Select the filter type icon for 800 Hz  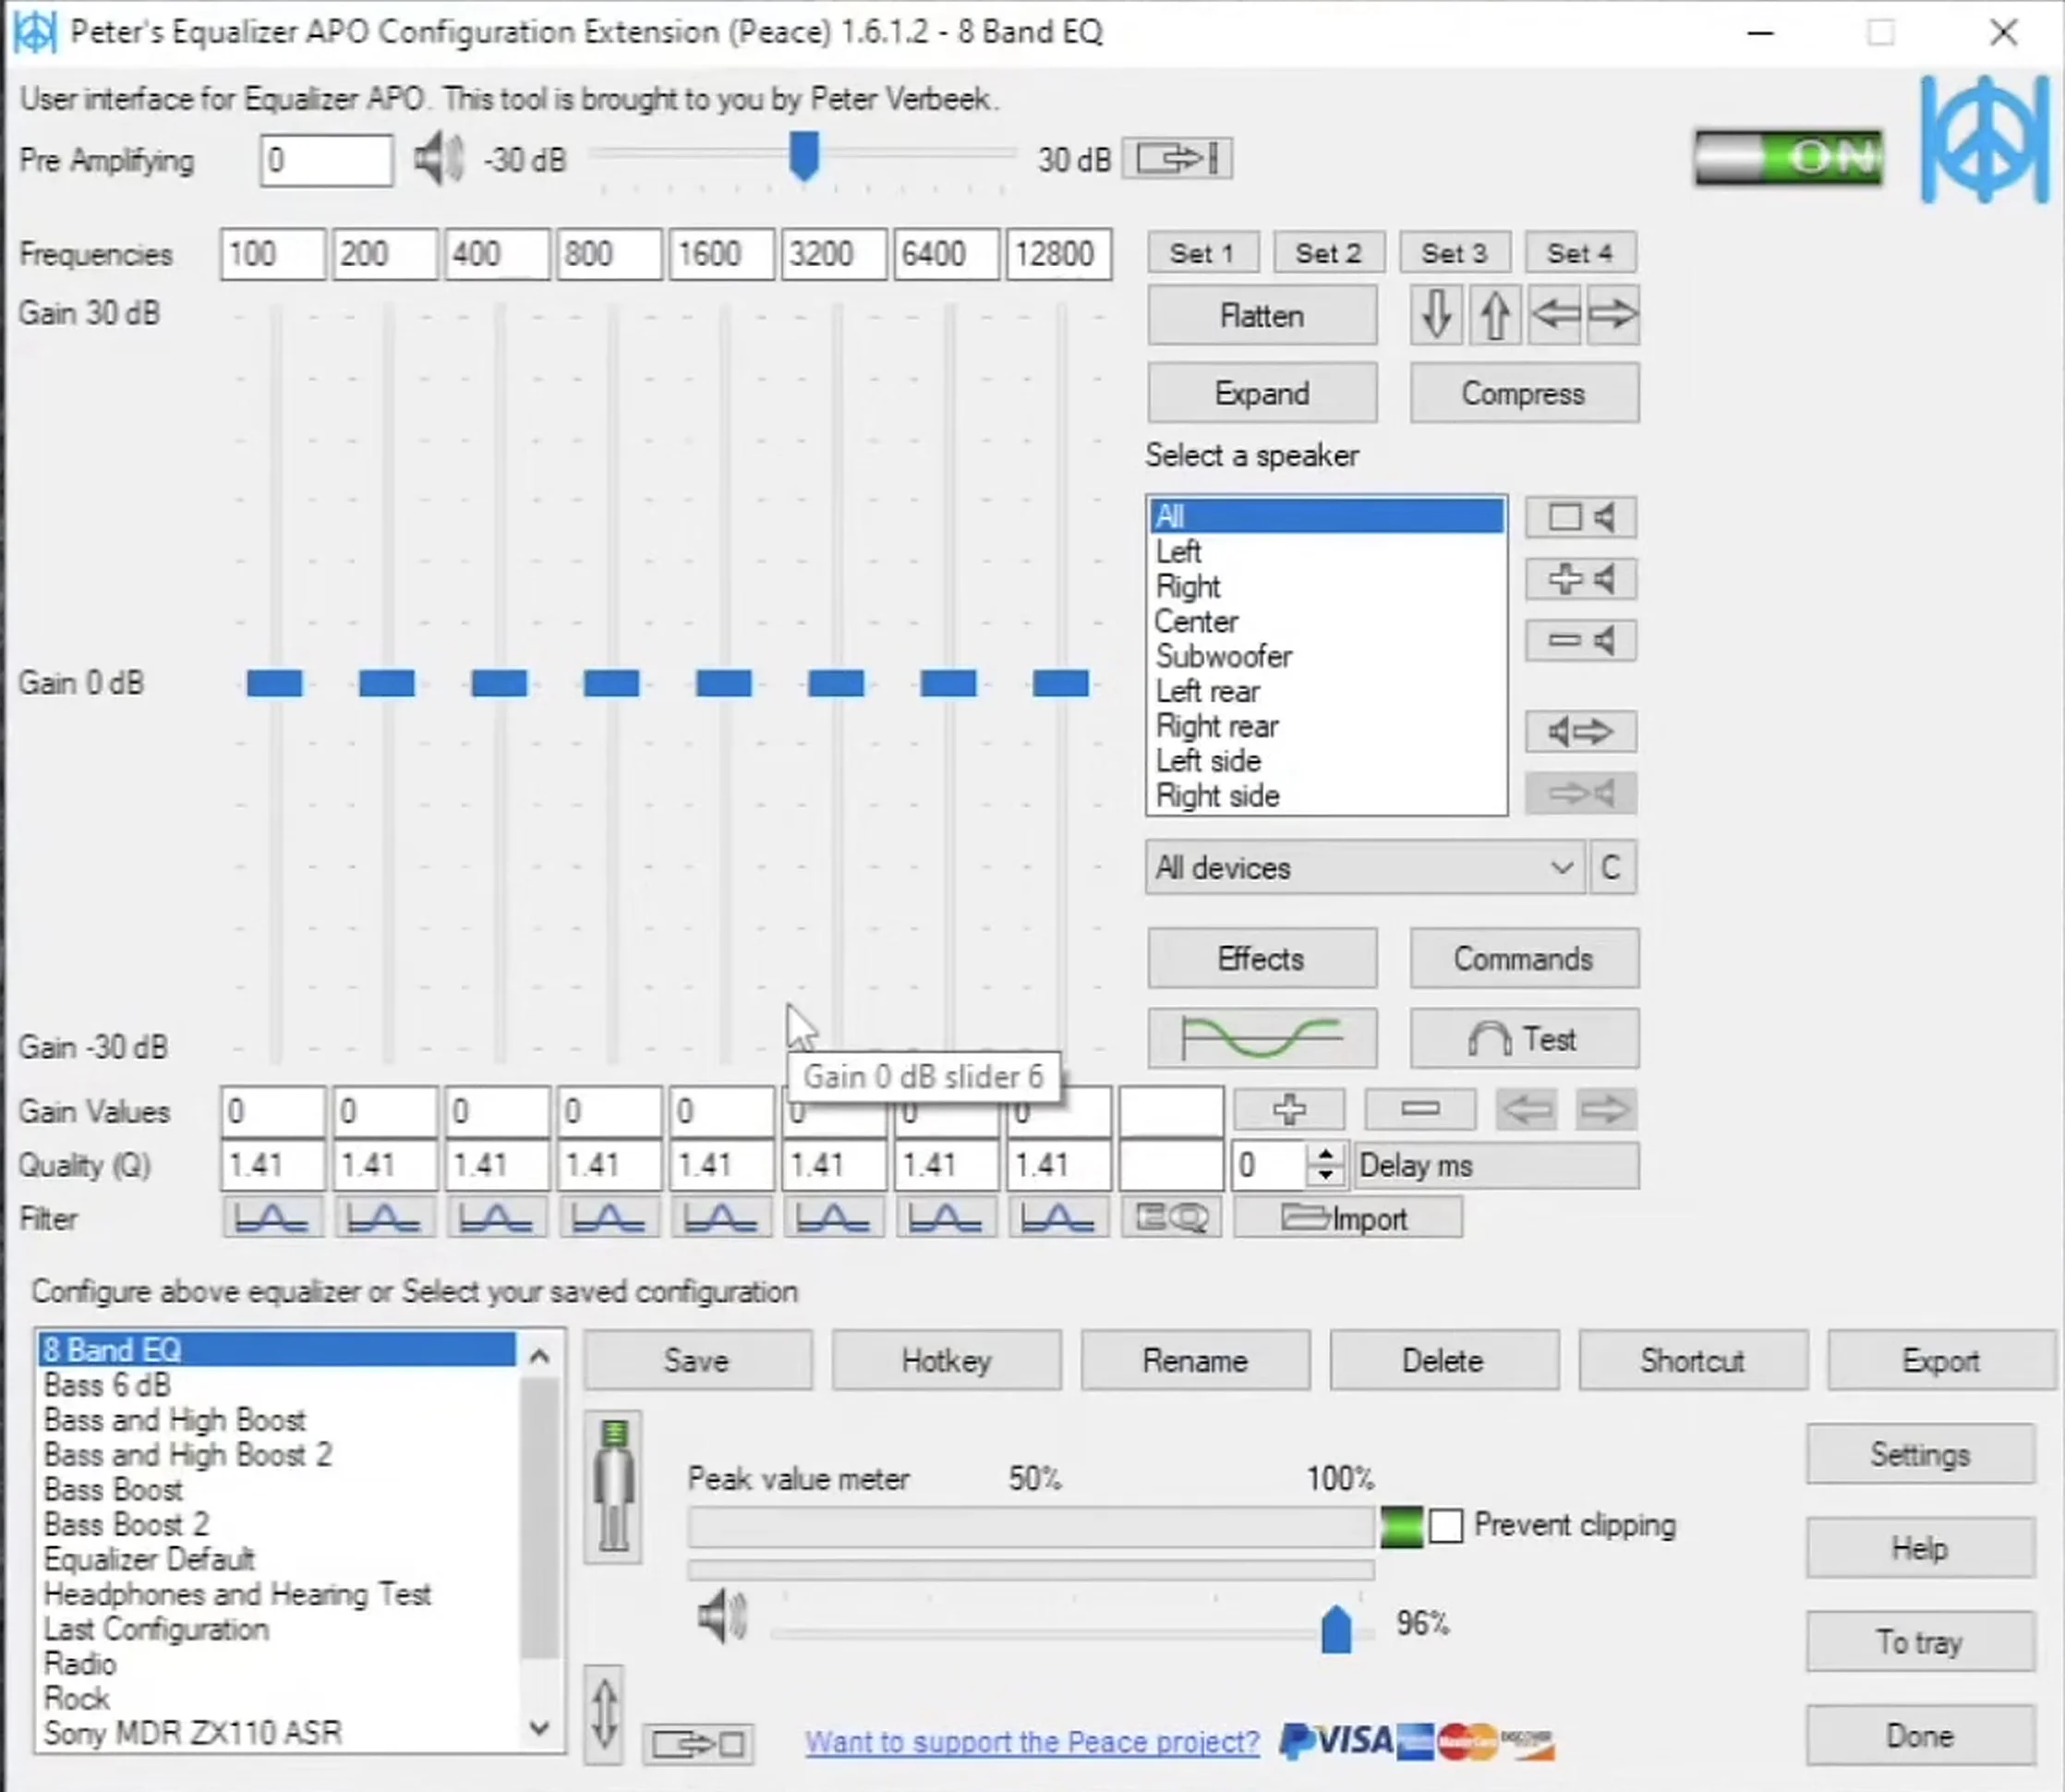tap(609, 1218)
